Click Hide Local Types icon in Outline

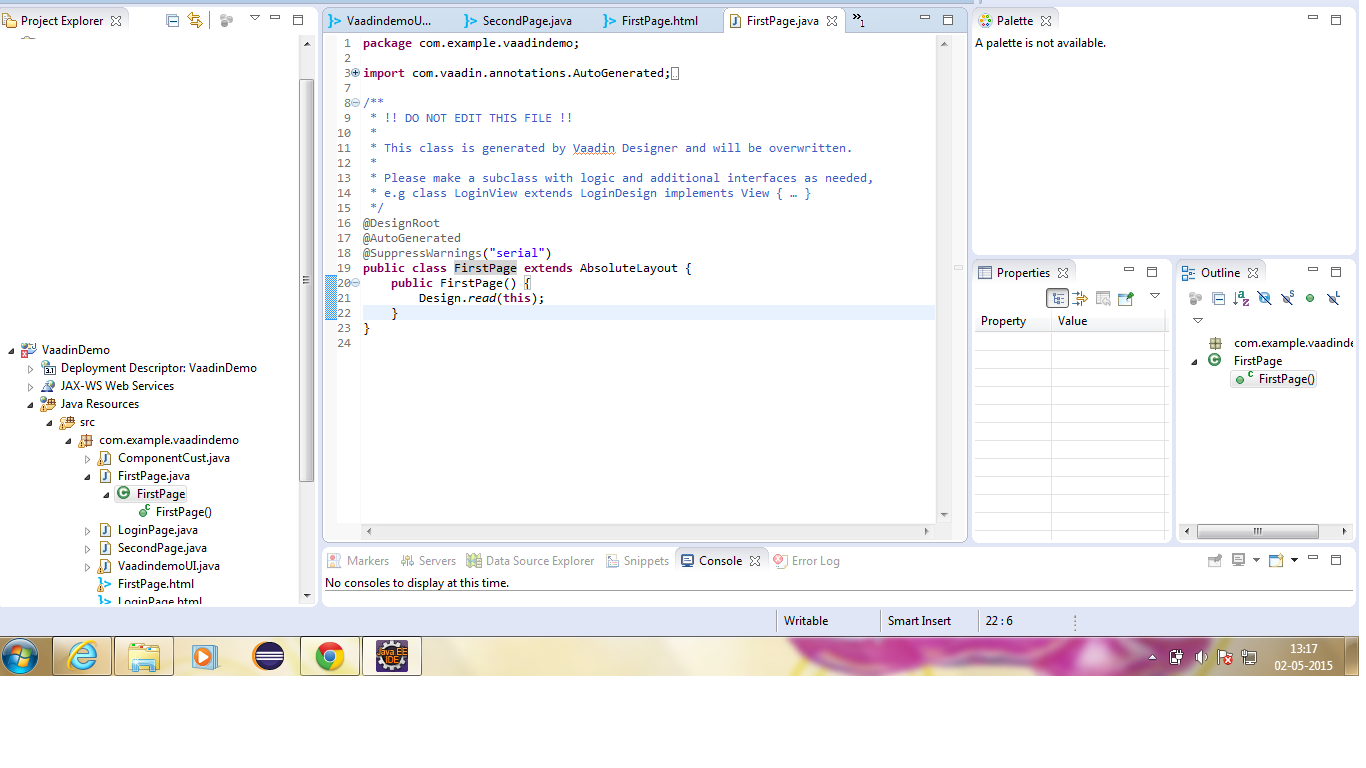tap(1333, 298)
